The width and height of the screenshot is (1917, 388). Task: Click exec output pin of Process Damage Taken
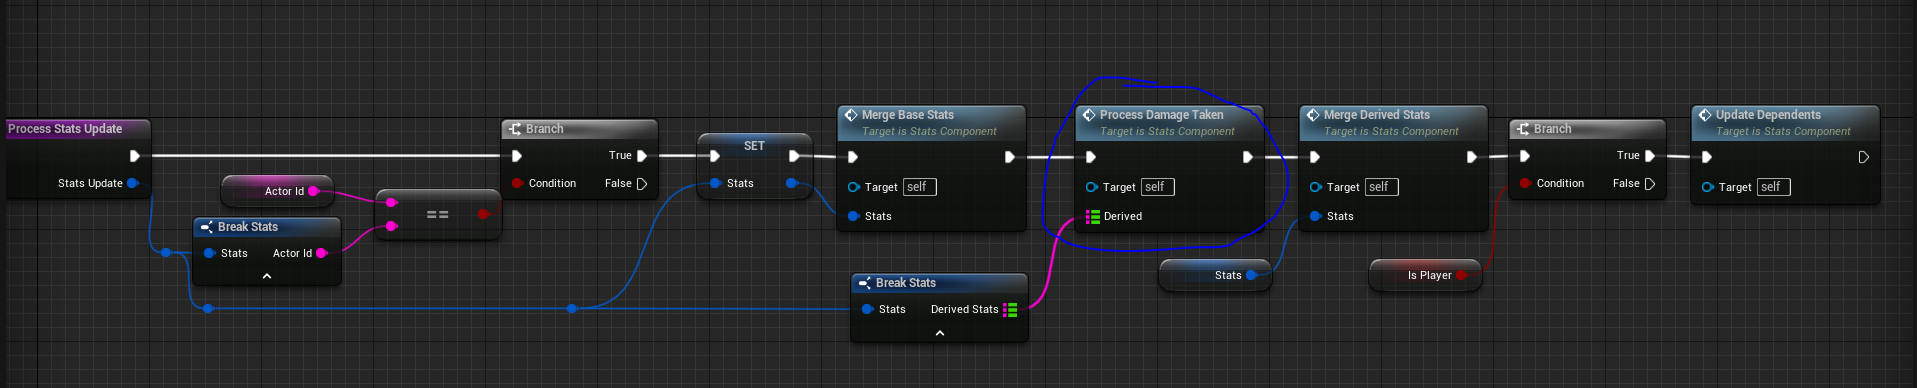click(1248, 157)
